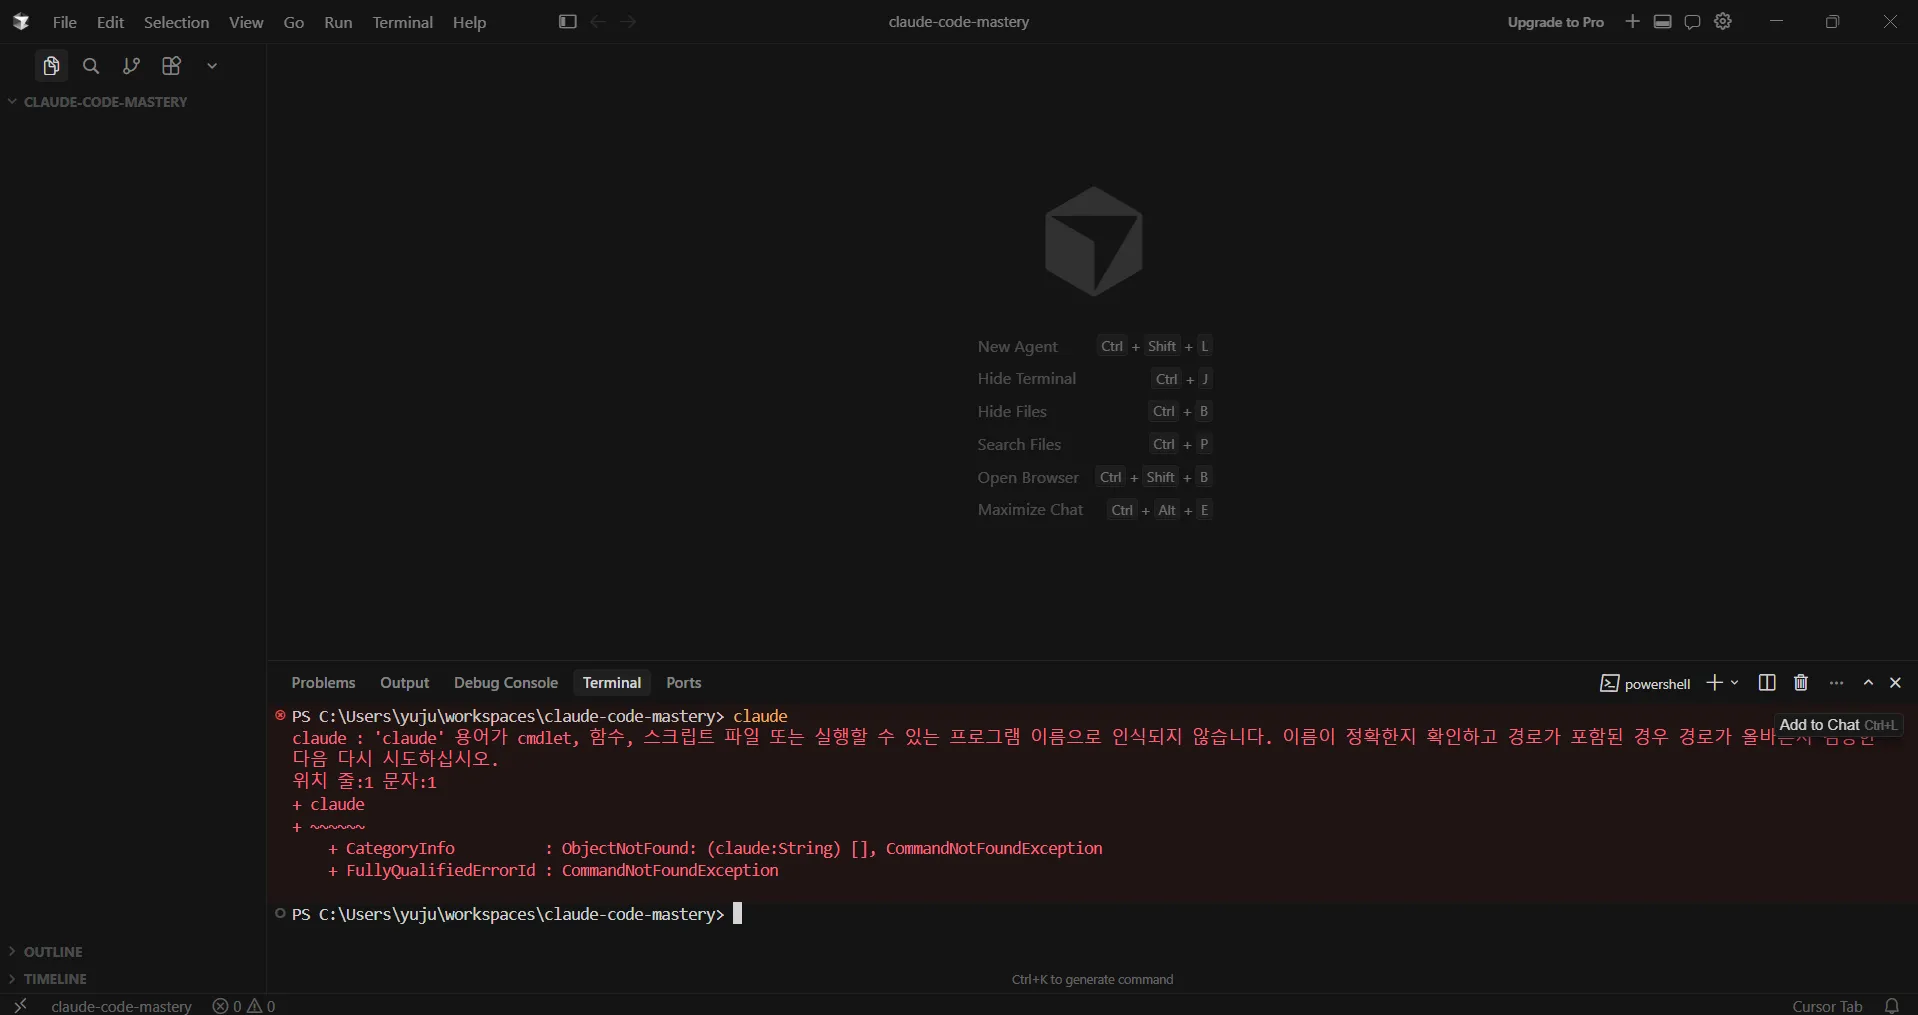
Task: Open the Search panel
Action: click(x=90, y=66)
